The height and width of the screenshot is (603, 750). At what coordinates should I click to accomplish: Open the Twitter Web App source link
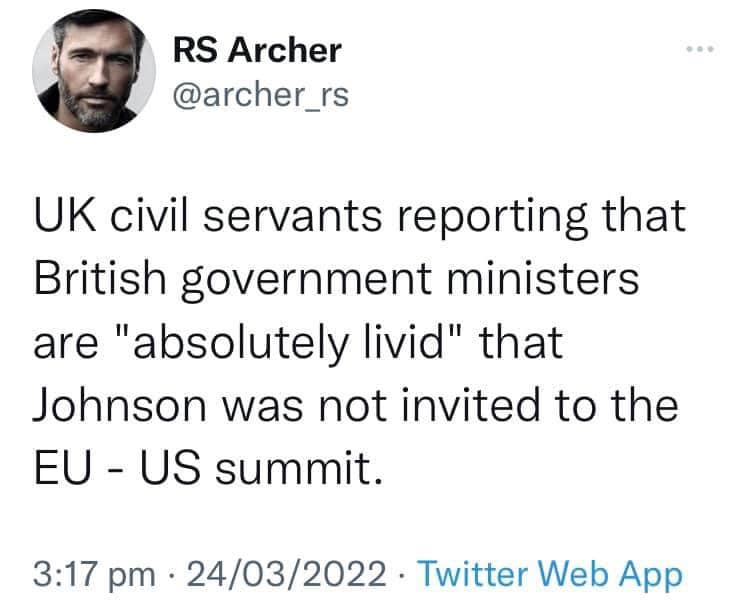point(549,574)
